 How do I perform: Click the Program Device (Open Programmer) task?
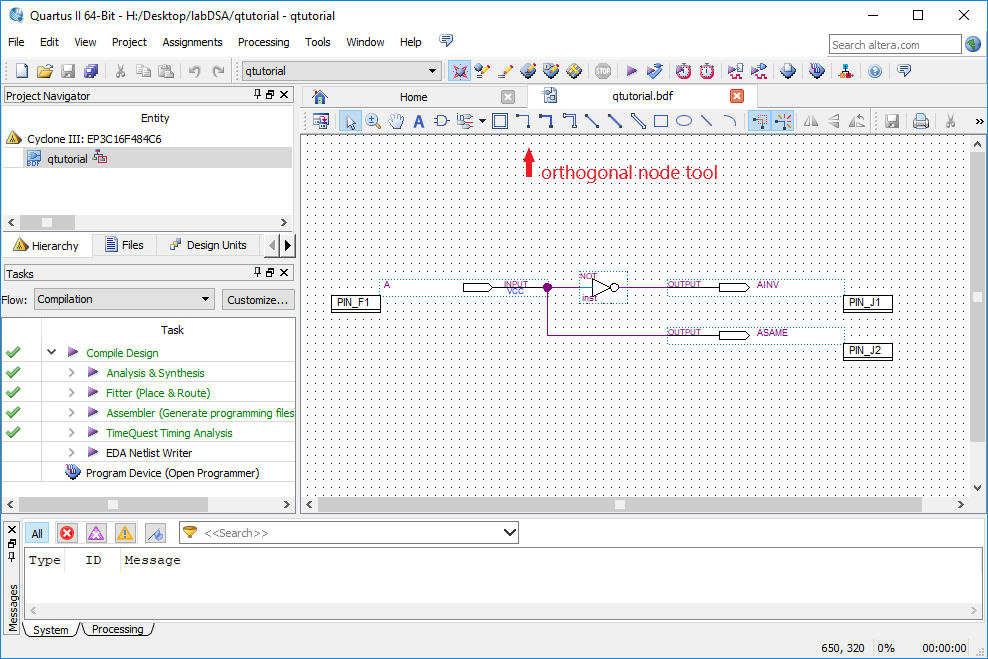(172, 473)
